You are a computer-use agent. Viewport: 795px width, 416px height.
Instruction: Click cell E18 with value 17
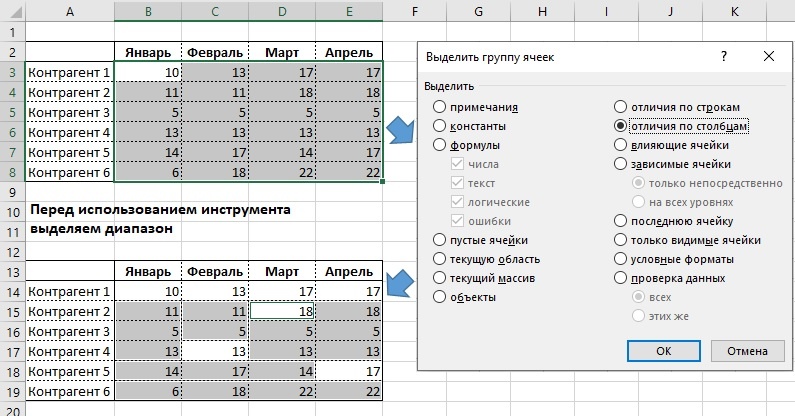[x=349, y=371]
